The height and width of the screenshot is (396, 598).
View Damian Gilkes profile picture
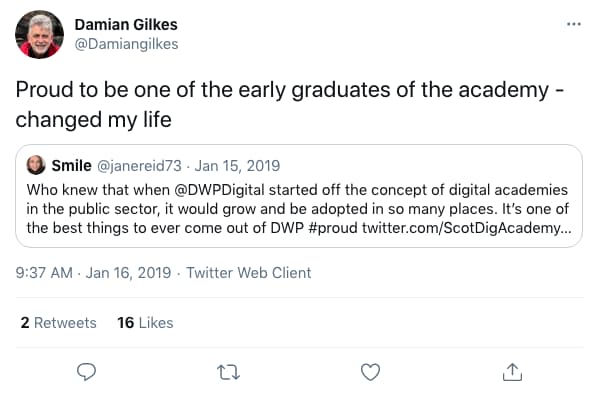coord(39,34)
